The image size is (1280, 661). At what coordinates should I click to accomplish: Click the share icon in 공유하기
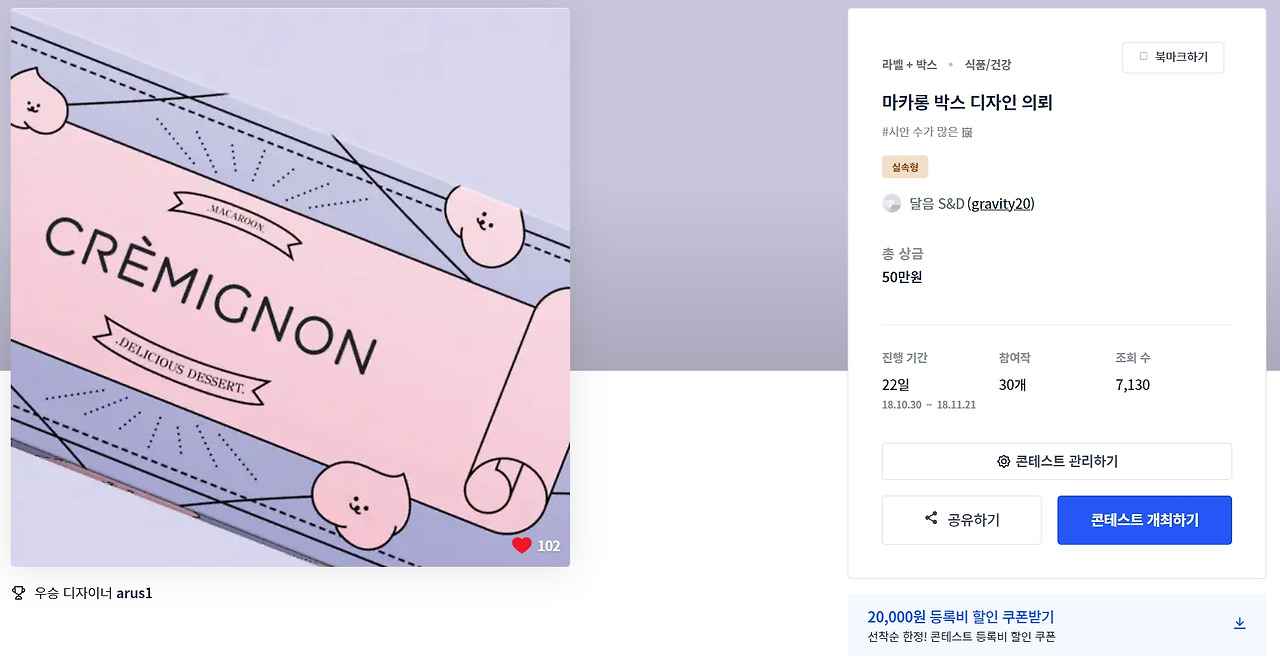[931, 518]
